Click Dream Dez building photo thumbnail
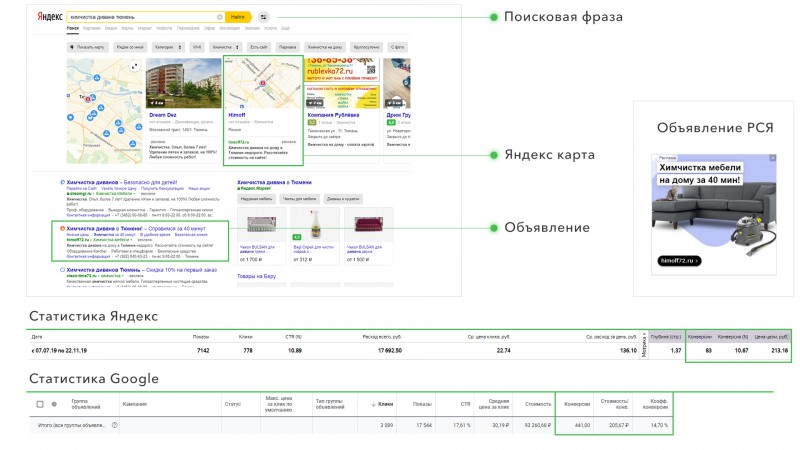800x450 pixels. [x=184, y=83]
